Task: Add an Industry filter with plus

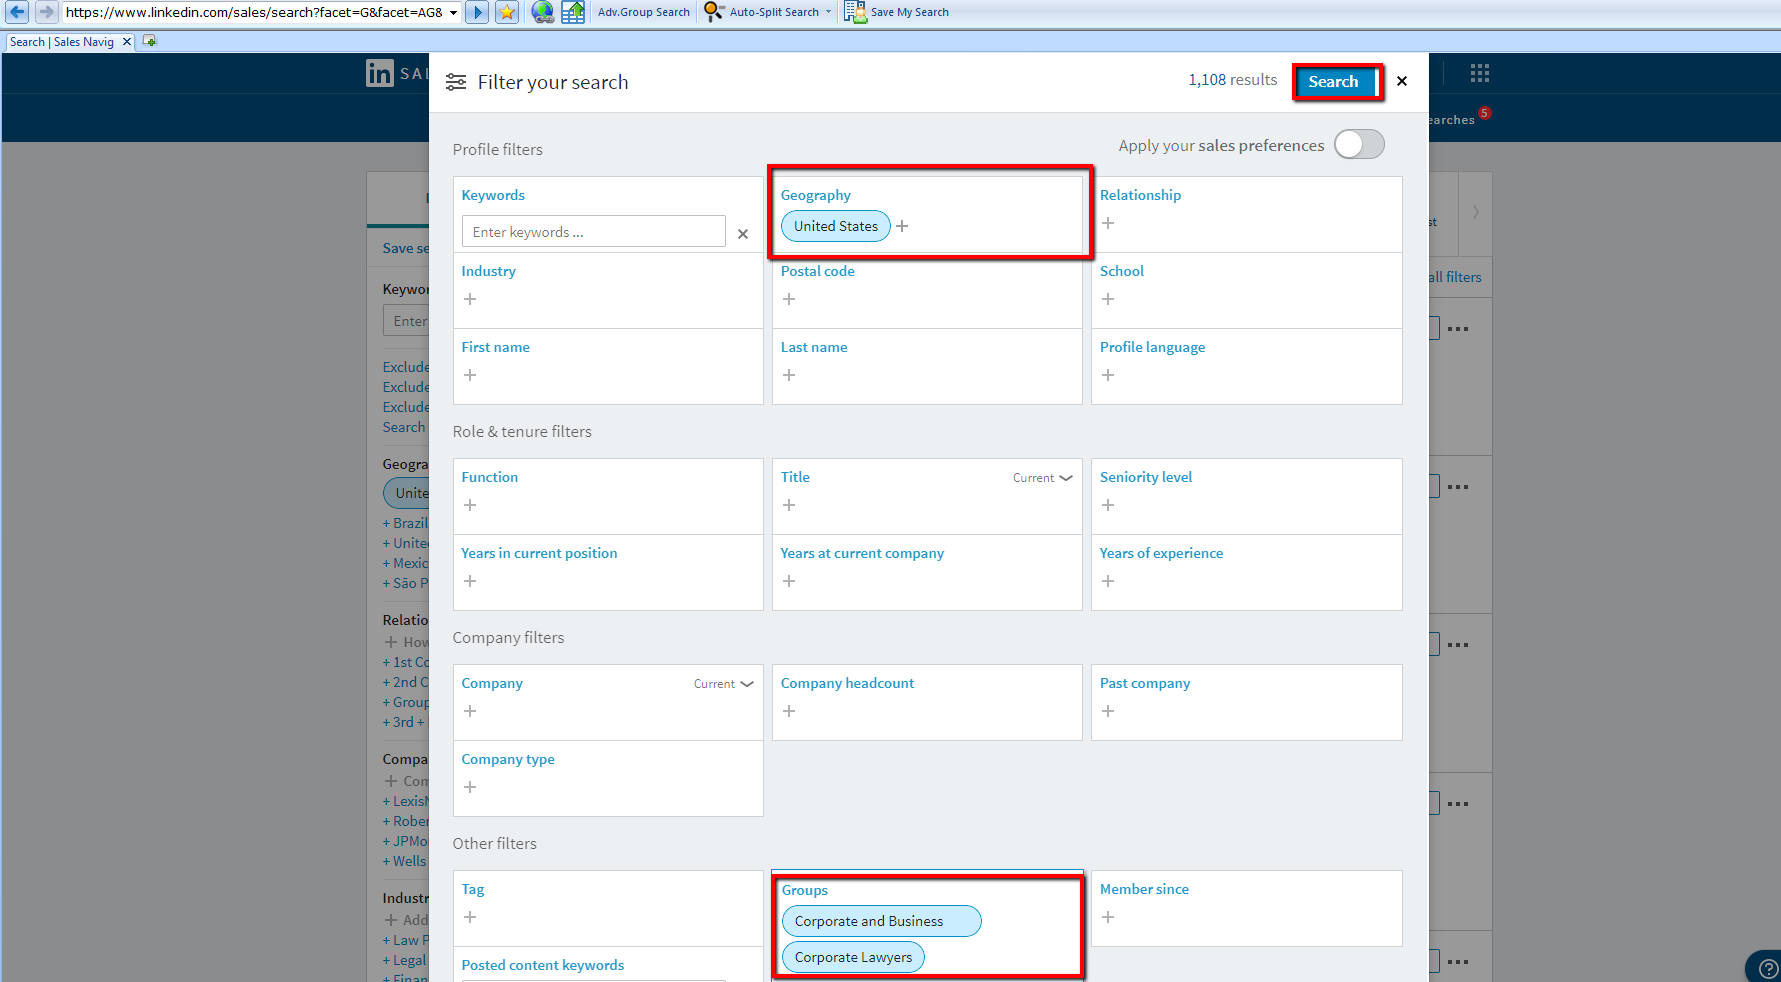Action: [x=470, y=299]
